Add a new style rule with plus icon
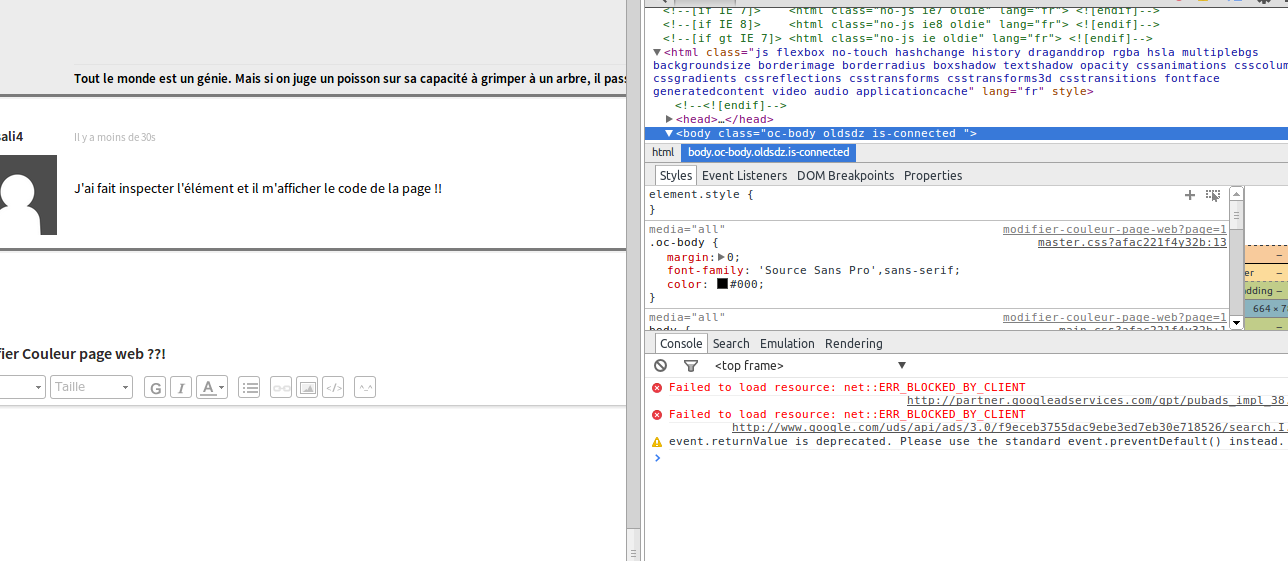 1190,196
